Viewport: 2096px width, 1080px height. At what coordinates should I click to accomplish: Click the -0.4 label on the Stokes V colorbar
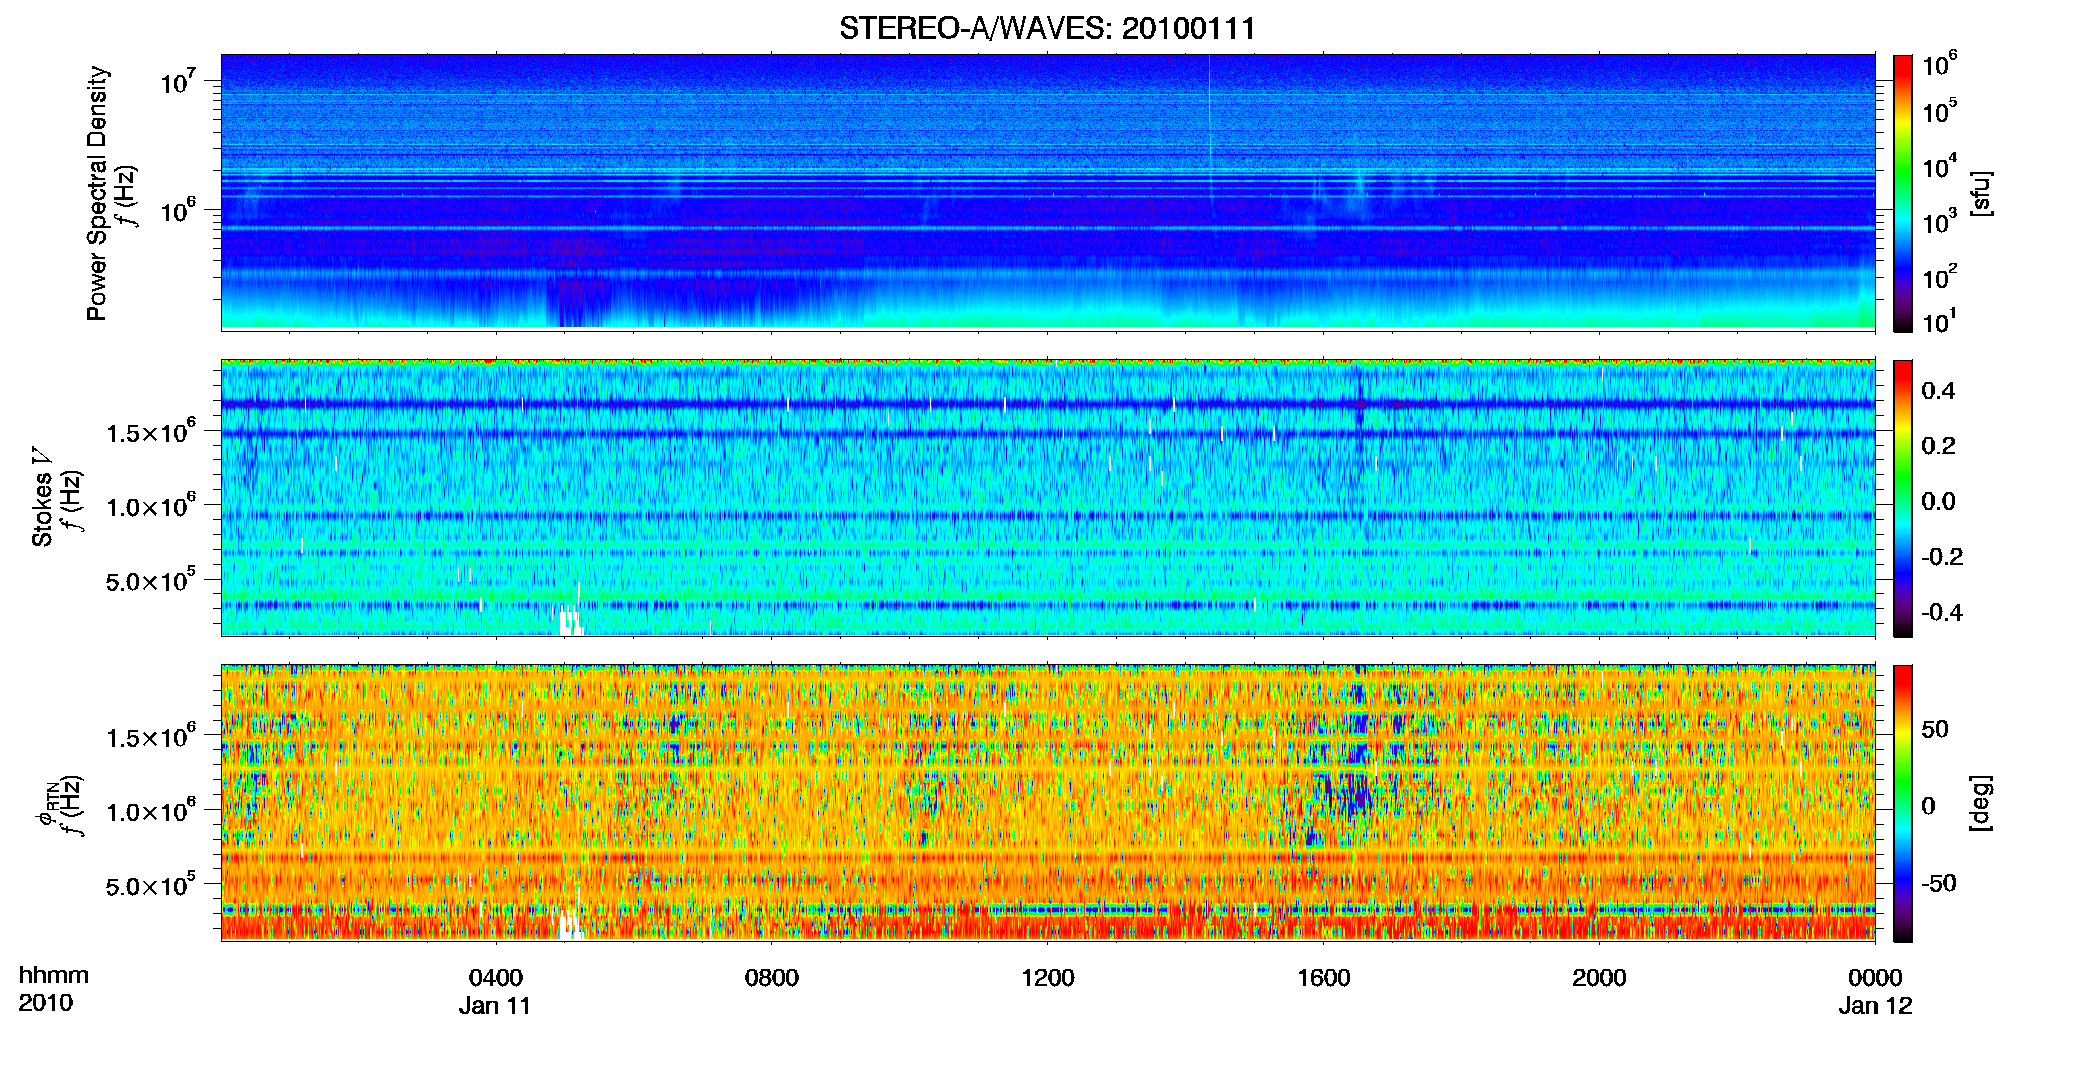pyautogui.click(x=1942, y=612)
